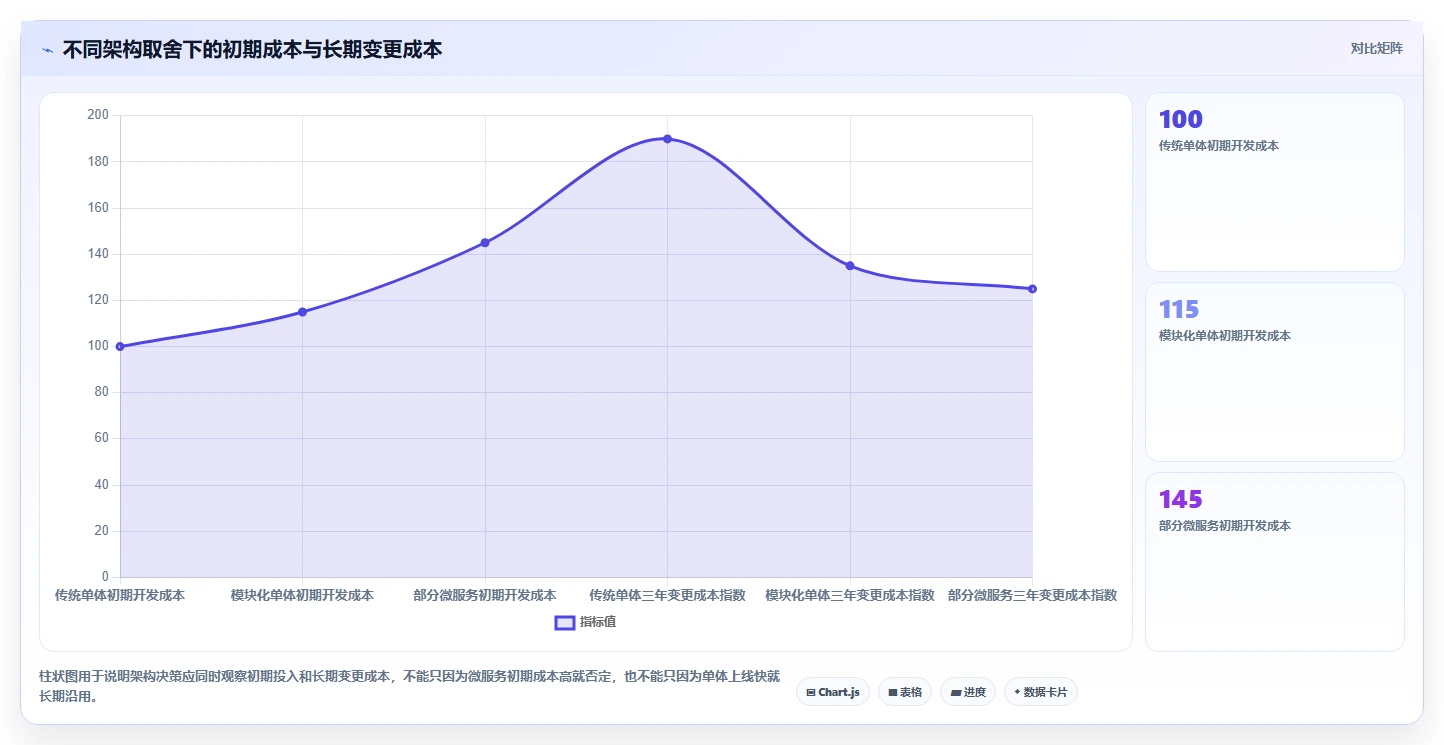
Task: Click the 传统单体初期开发成本 axis label
Action: pyautogui.click(x=120, y=595)
